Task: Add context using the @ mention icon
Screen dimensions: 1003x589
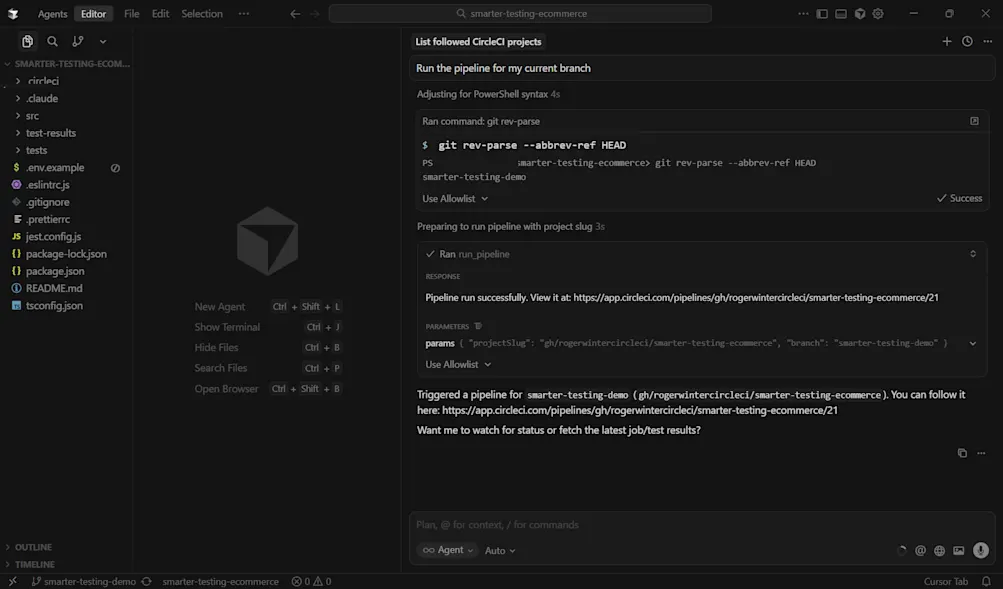Action: pyautogui.click(x=919, y=550)
